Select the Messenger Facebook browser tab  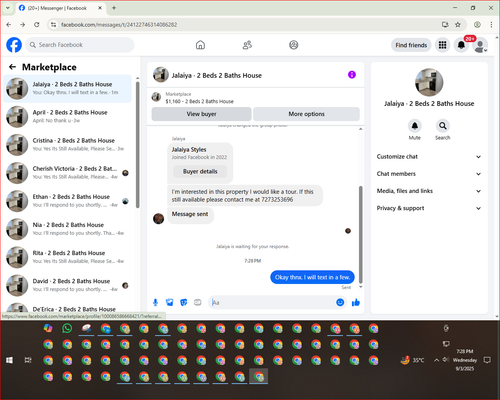[x=60, y=8]
